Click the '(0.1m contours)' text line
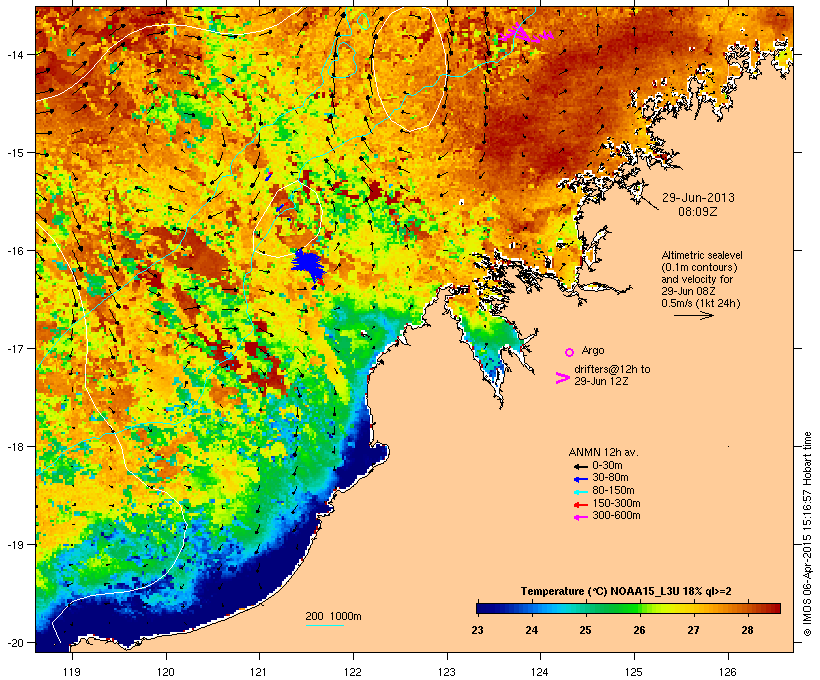The width and height of the screenshot is (820, 680). 699,267
